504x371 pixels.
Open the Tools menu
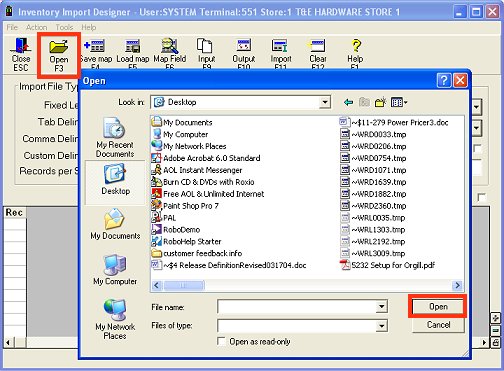coord(64,27)
